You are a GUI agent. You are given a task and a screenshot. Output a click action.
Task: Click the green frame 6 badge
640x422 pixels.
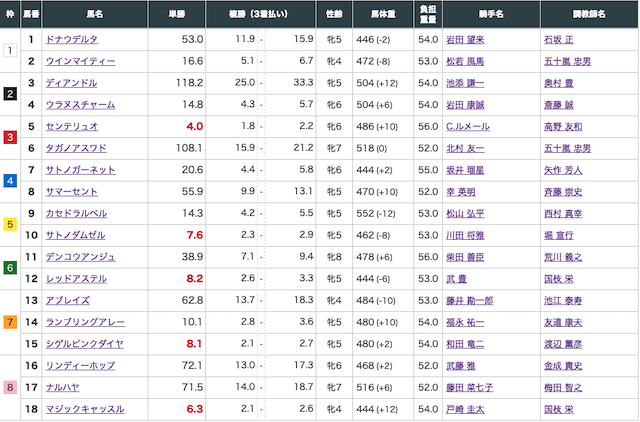tap(10, 268)
